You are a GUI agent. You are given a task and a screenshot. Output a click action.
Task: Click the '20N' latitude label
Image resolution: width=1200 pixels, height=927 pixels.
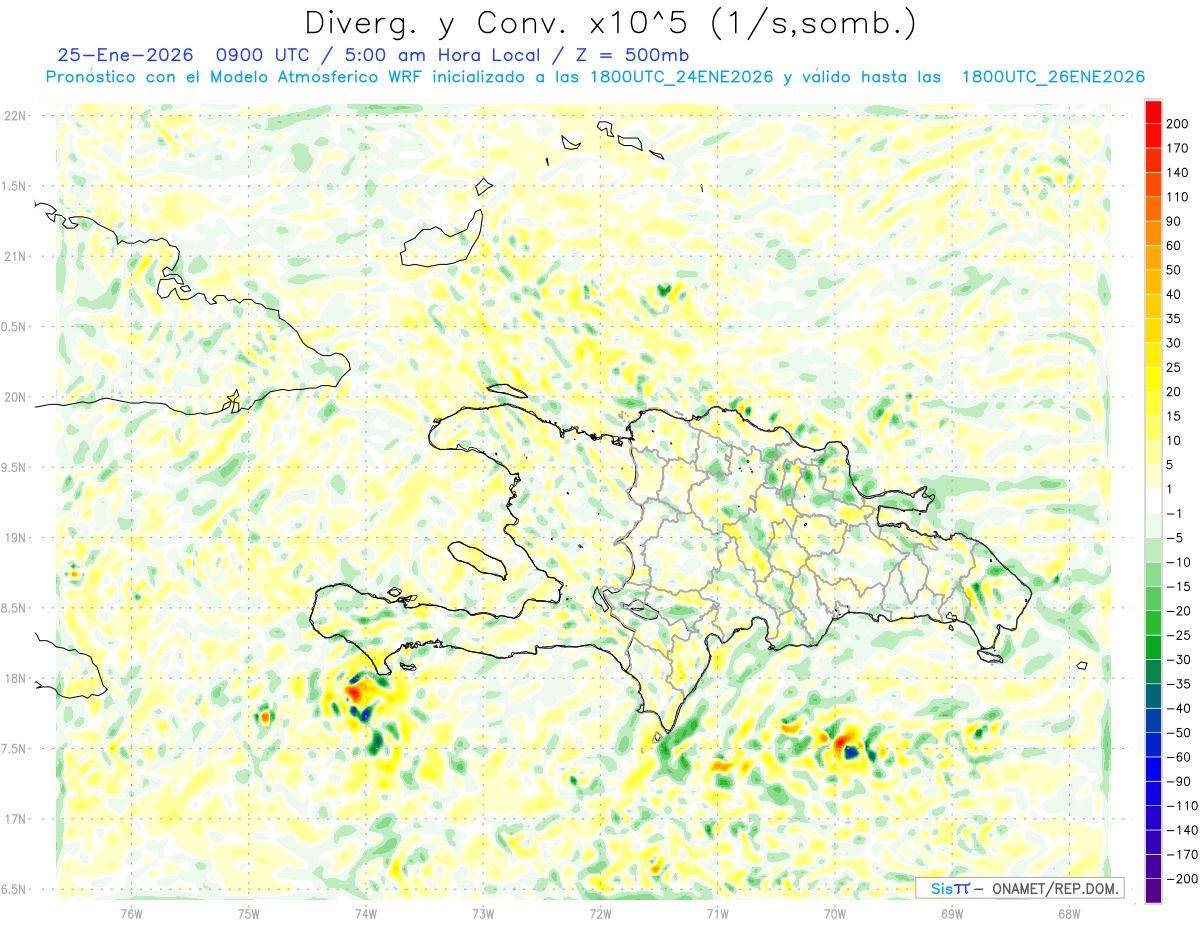(x=15, y=397)
